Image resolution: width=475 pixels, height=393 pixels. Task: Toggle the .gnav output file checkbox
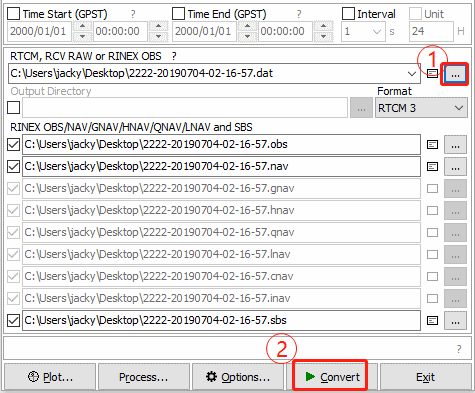tap(13, 189)
